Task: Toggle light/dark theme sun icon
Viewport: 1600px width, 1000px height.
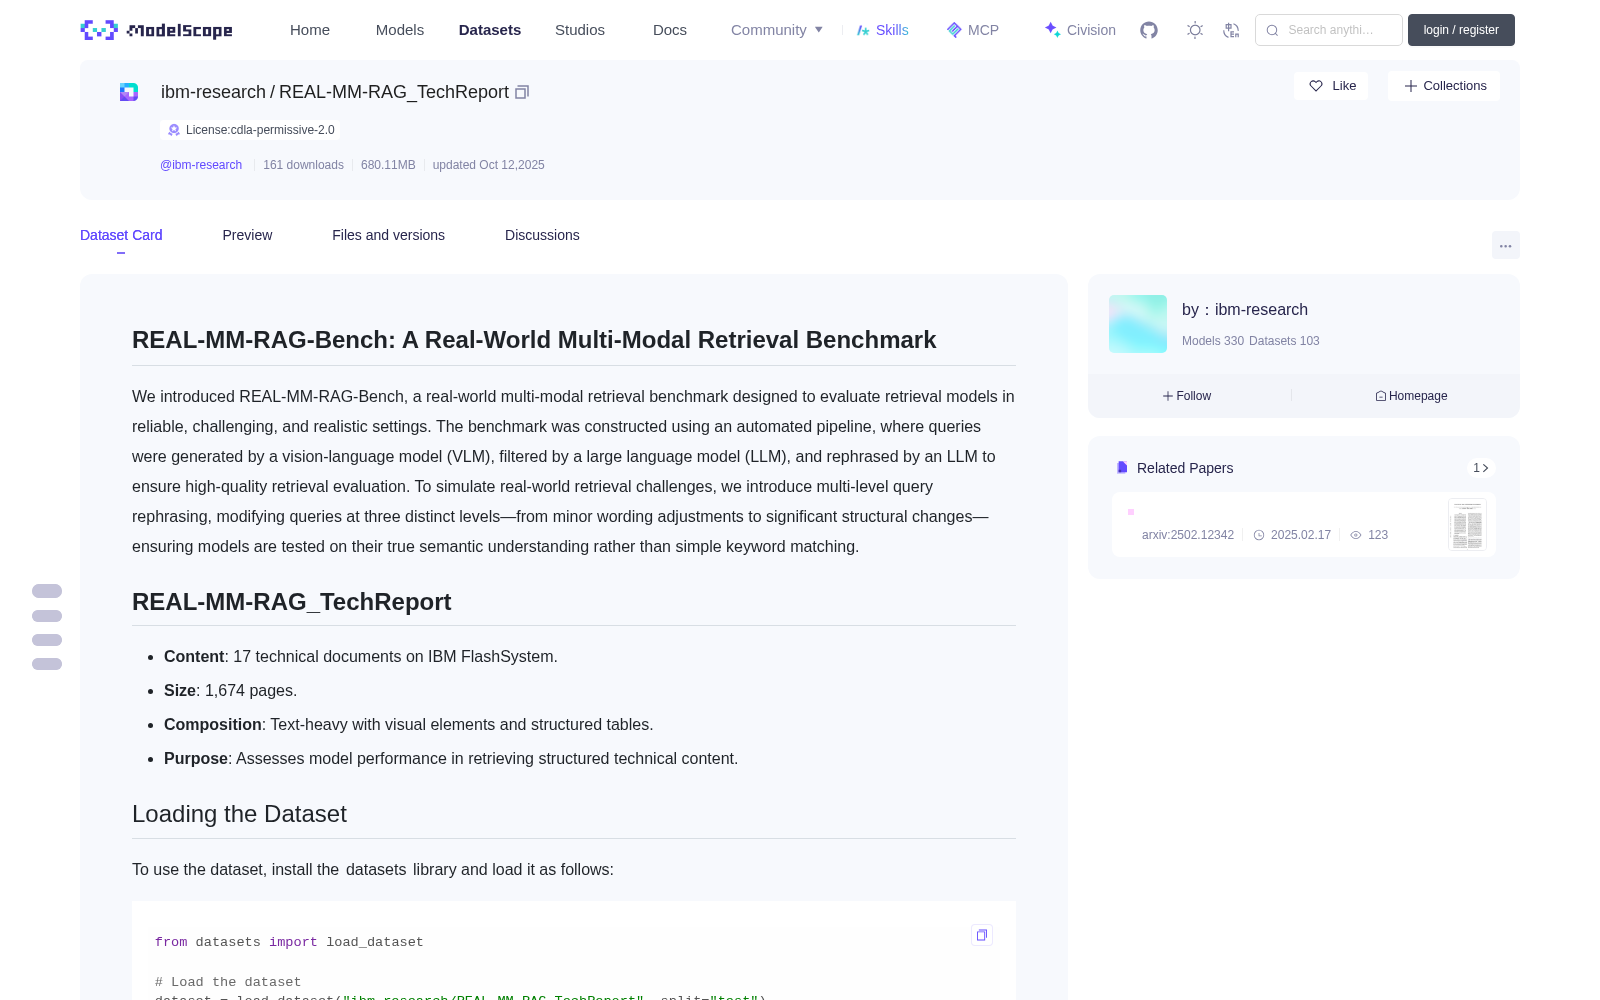Action: click(1195, 30)
